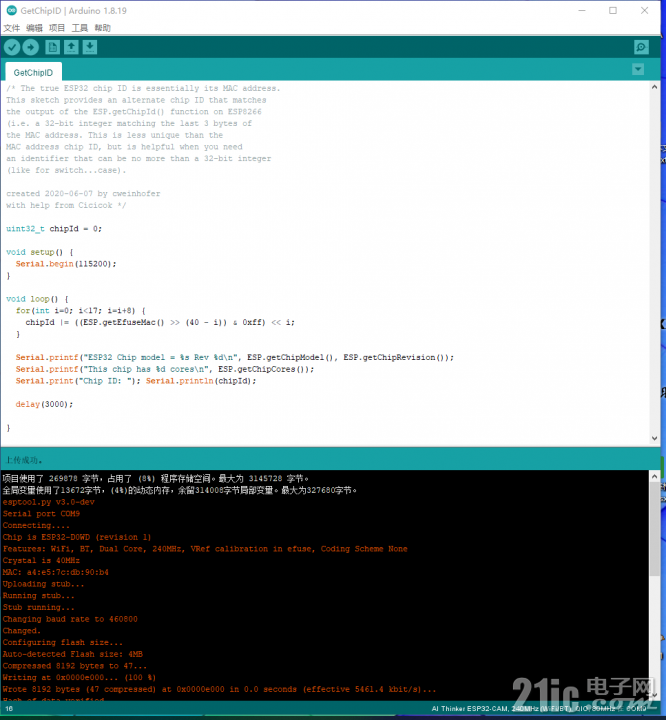The height and width of the screenshot is (720, 666).
Task: Click the 'for(int i=0; i<17; i=i+8)' line
Action: coord(81,311)
